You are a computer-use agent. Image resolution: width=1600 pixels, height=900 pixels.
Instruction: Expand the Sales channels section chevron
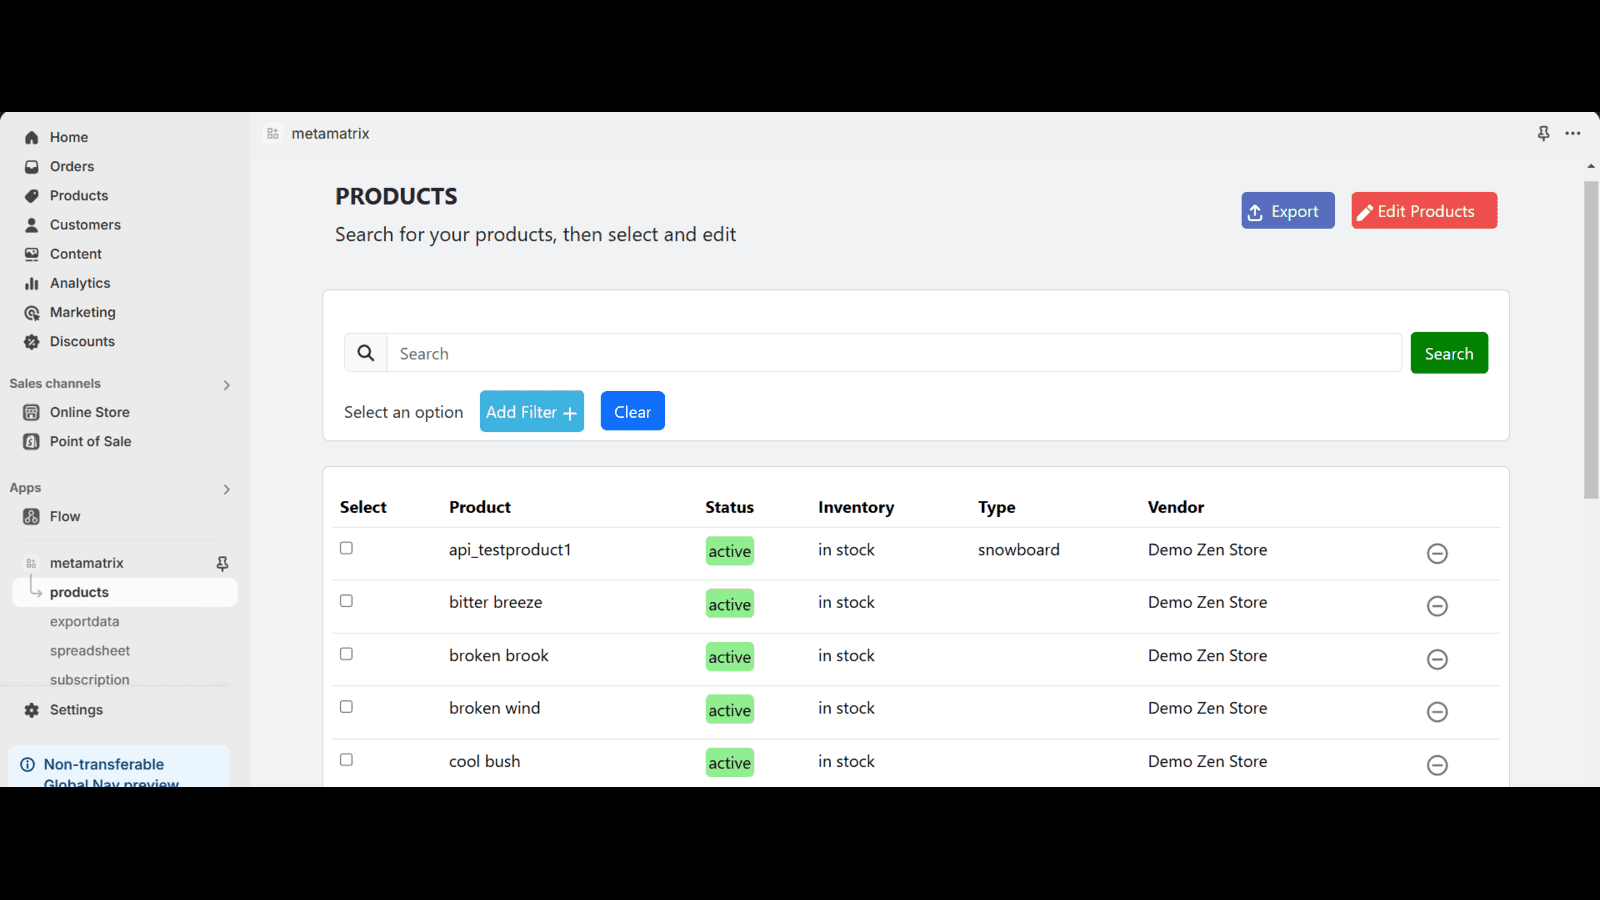(x=227, y=385)
